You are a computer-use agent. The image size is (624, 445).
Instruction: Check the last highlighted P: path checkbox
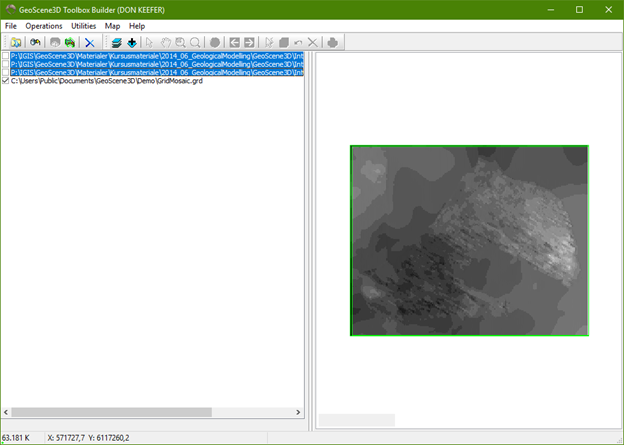tap(6, 72)
